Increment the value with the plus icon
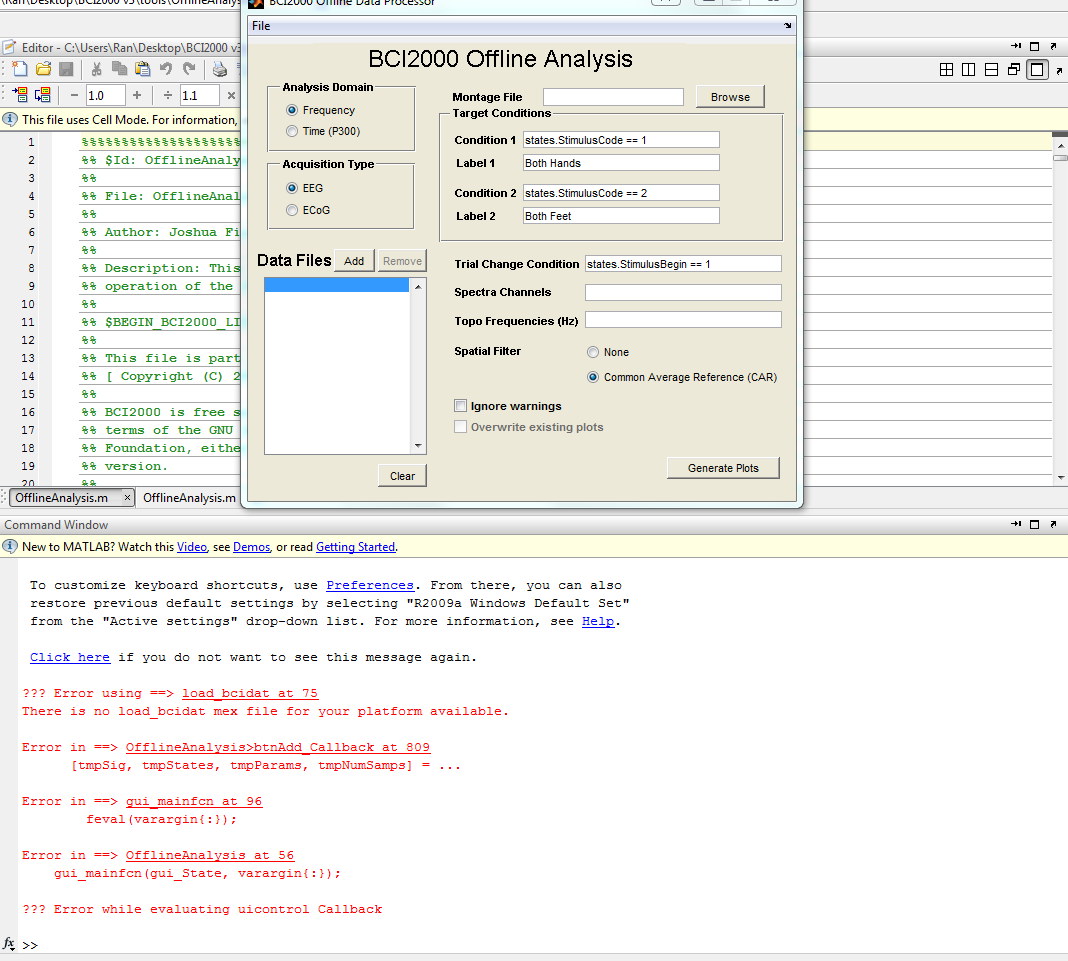 [x=137, y=95]
